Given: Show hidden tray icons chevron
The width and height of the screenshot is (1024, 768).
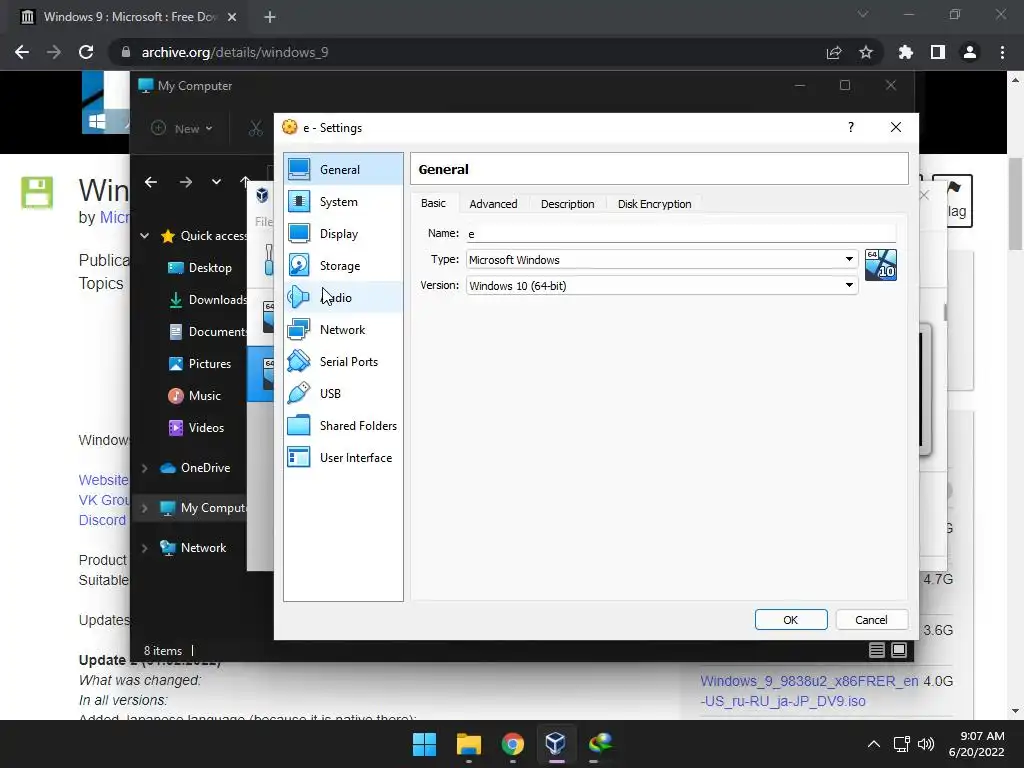Looking at the screenshot, I should click(x=874, y=744).
